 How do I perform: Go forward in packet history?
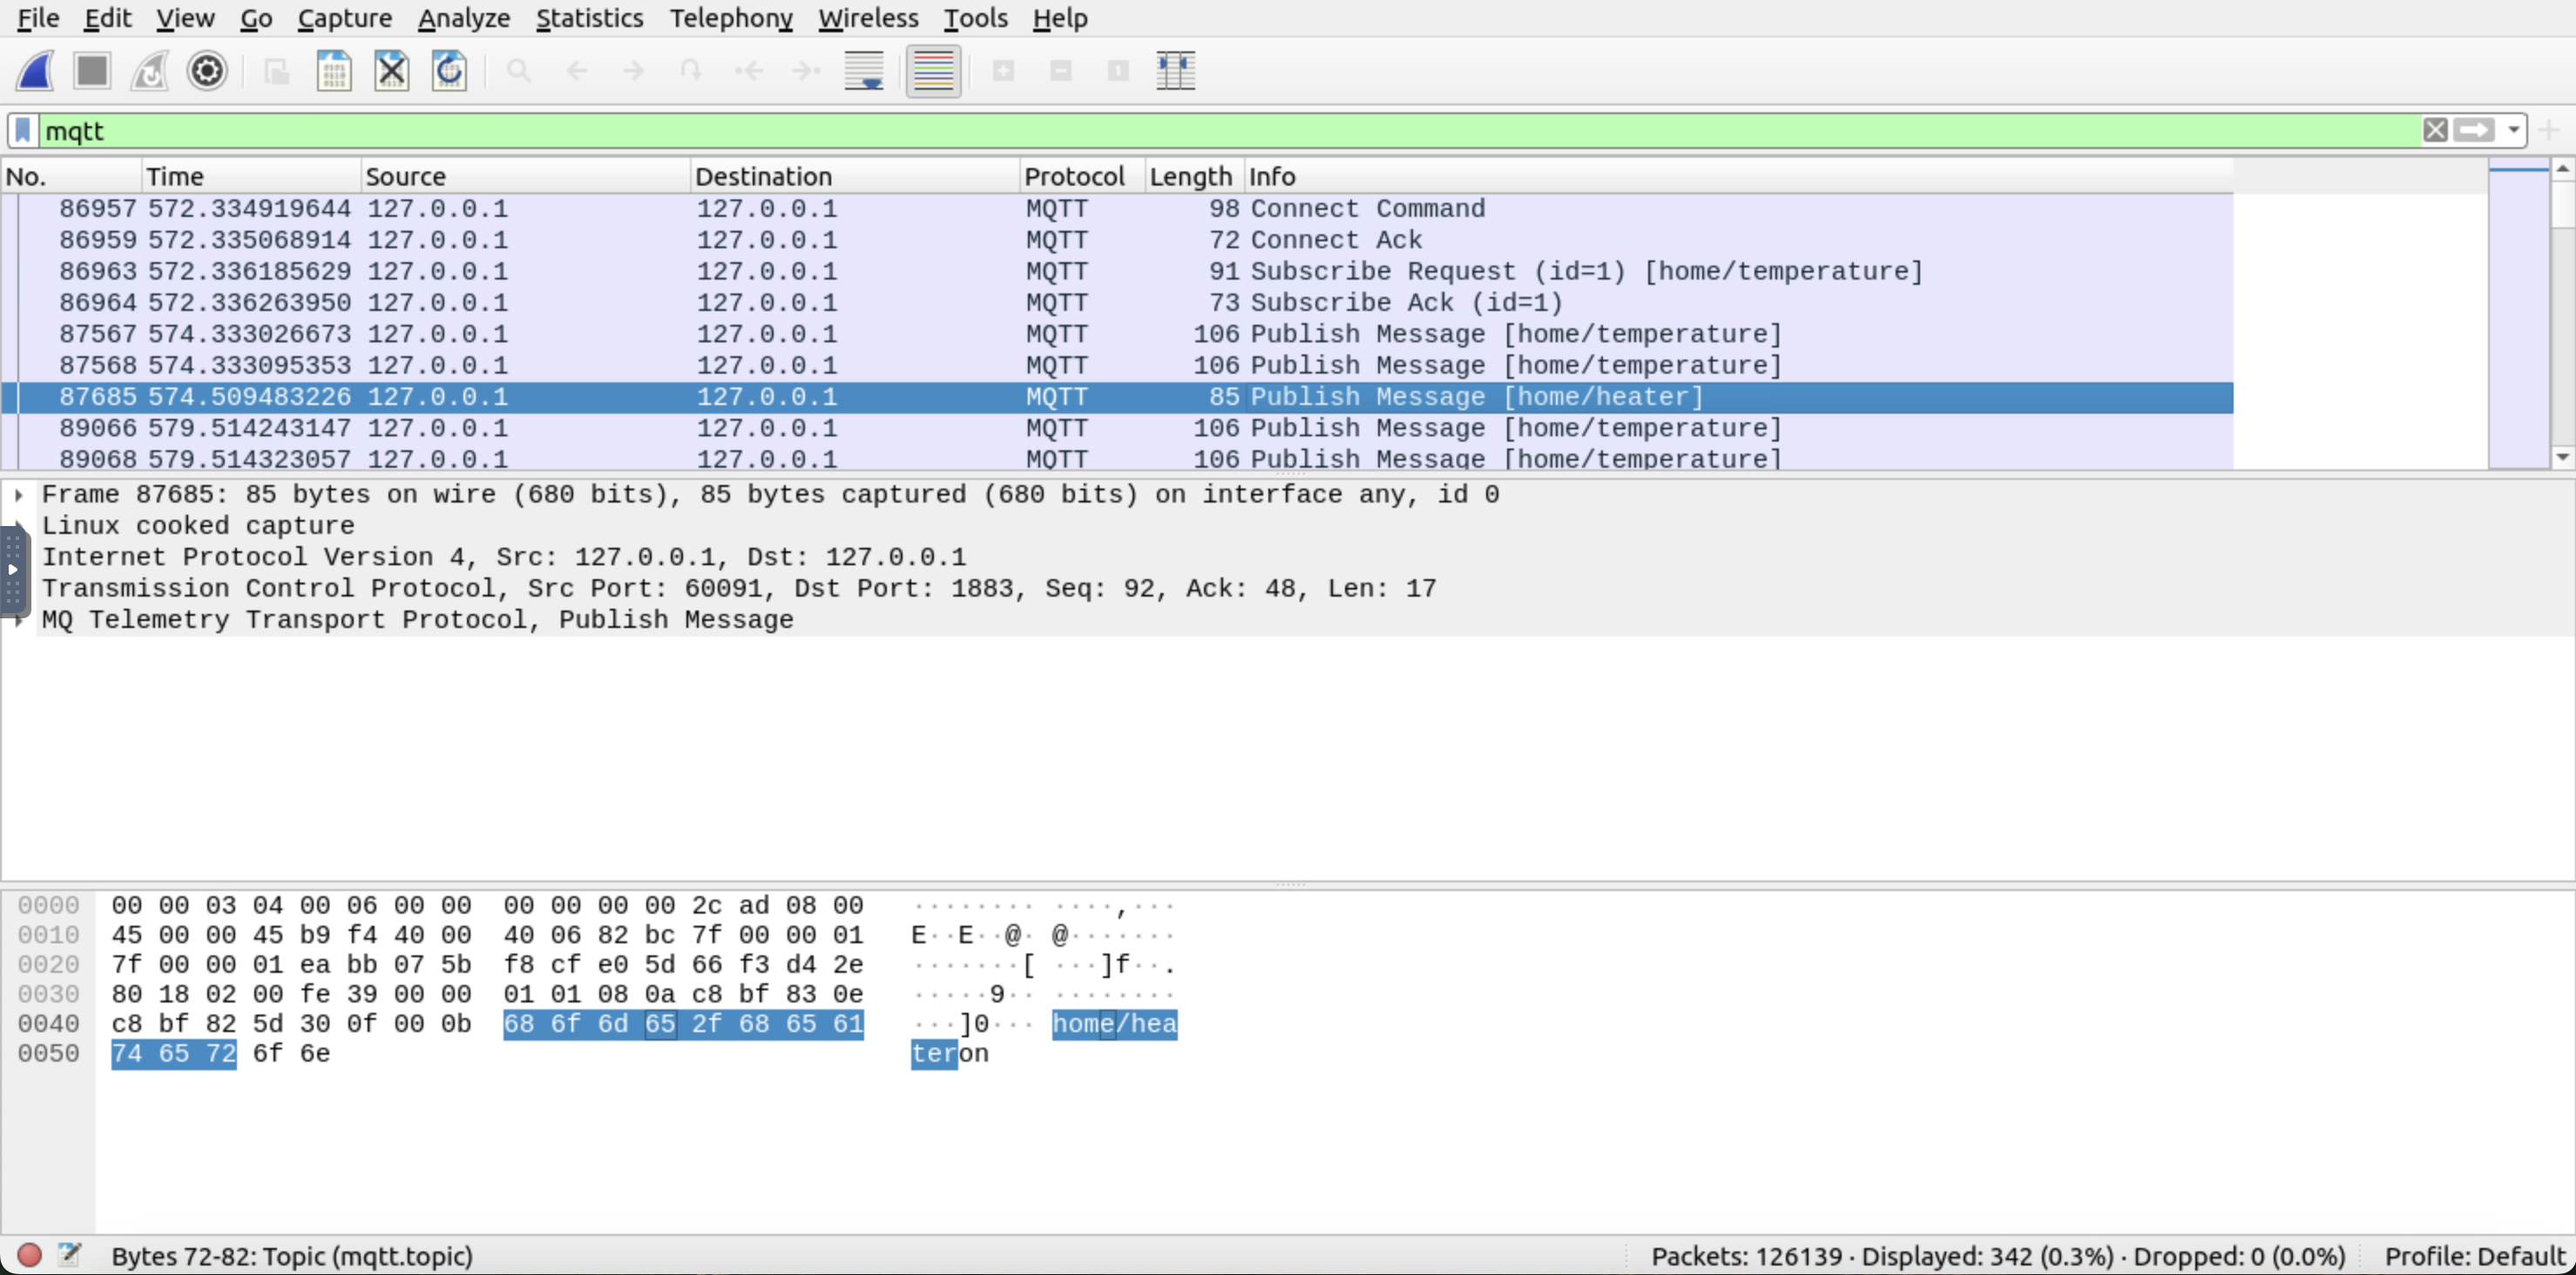(633, 71)
